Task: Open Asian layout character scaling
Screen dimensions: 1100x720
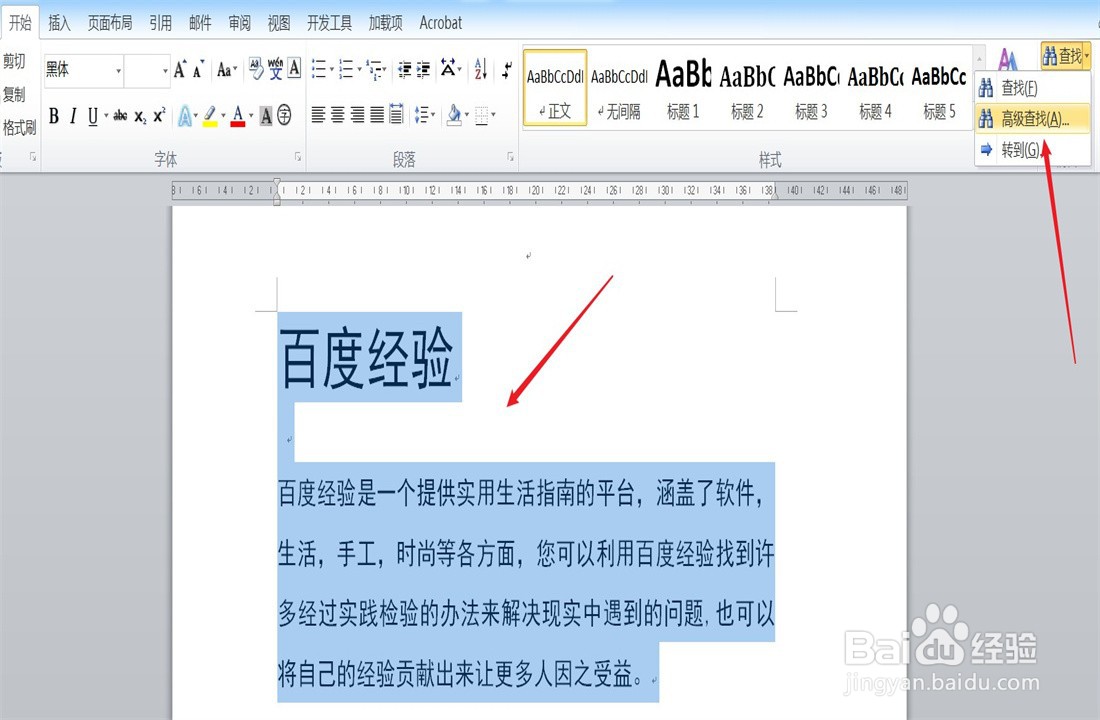Action: pos(448,69)
